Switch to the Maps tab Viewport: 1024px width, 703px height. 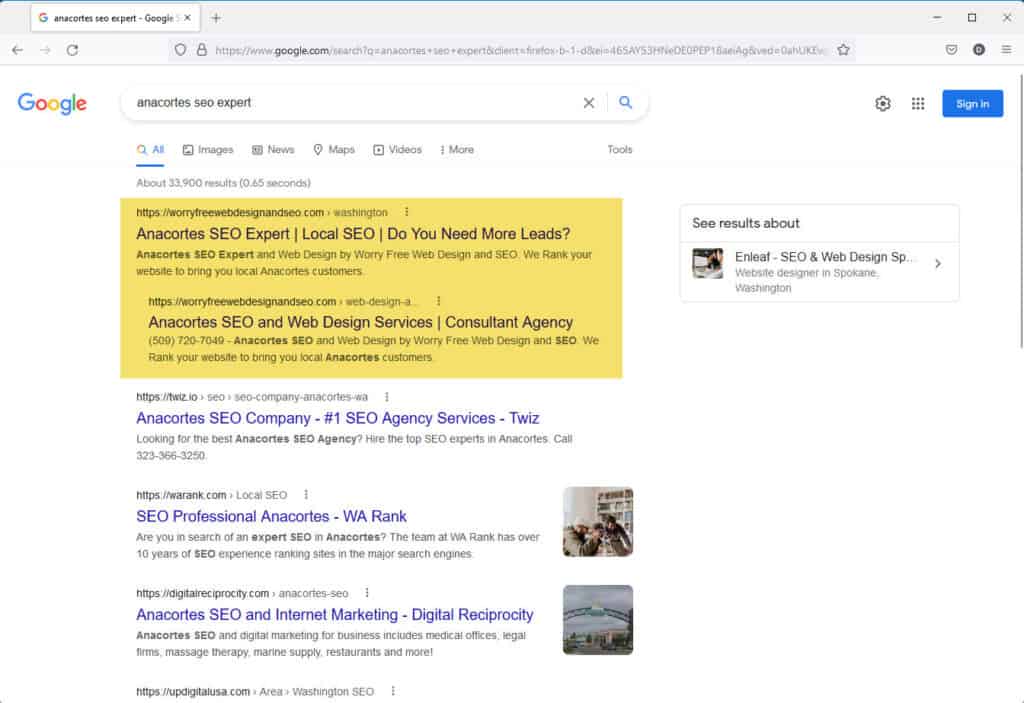(x=334, y=150)
